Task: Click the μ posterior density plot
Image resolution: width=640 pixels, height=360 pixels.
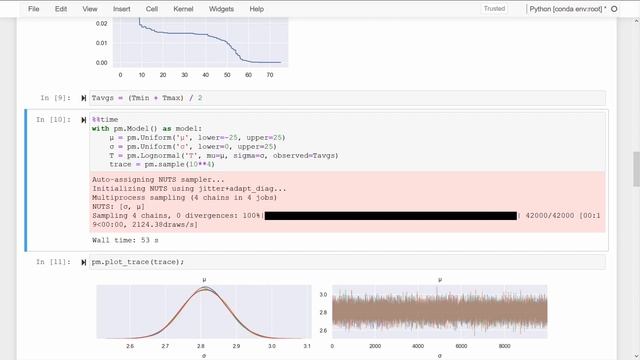Action: [x=204, y=311]
